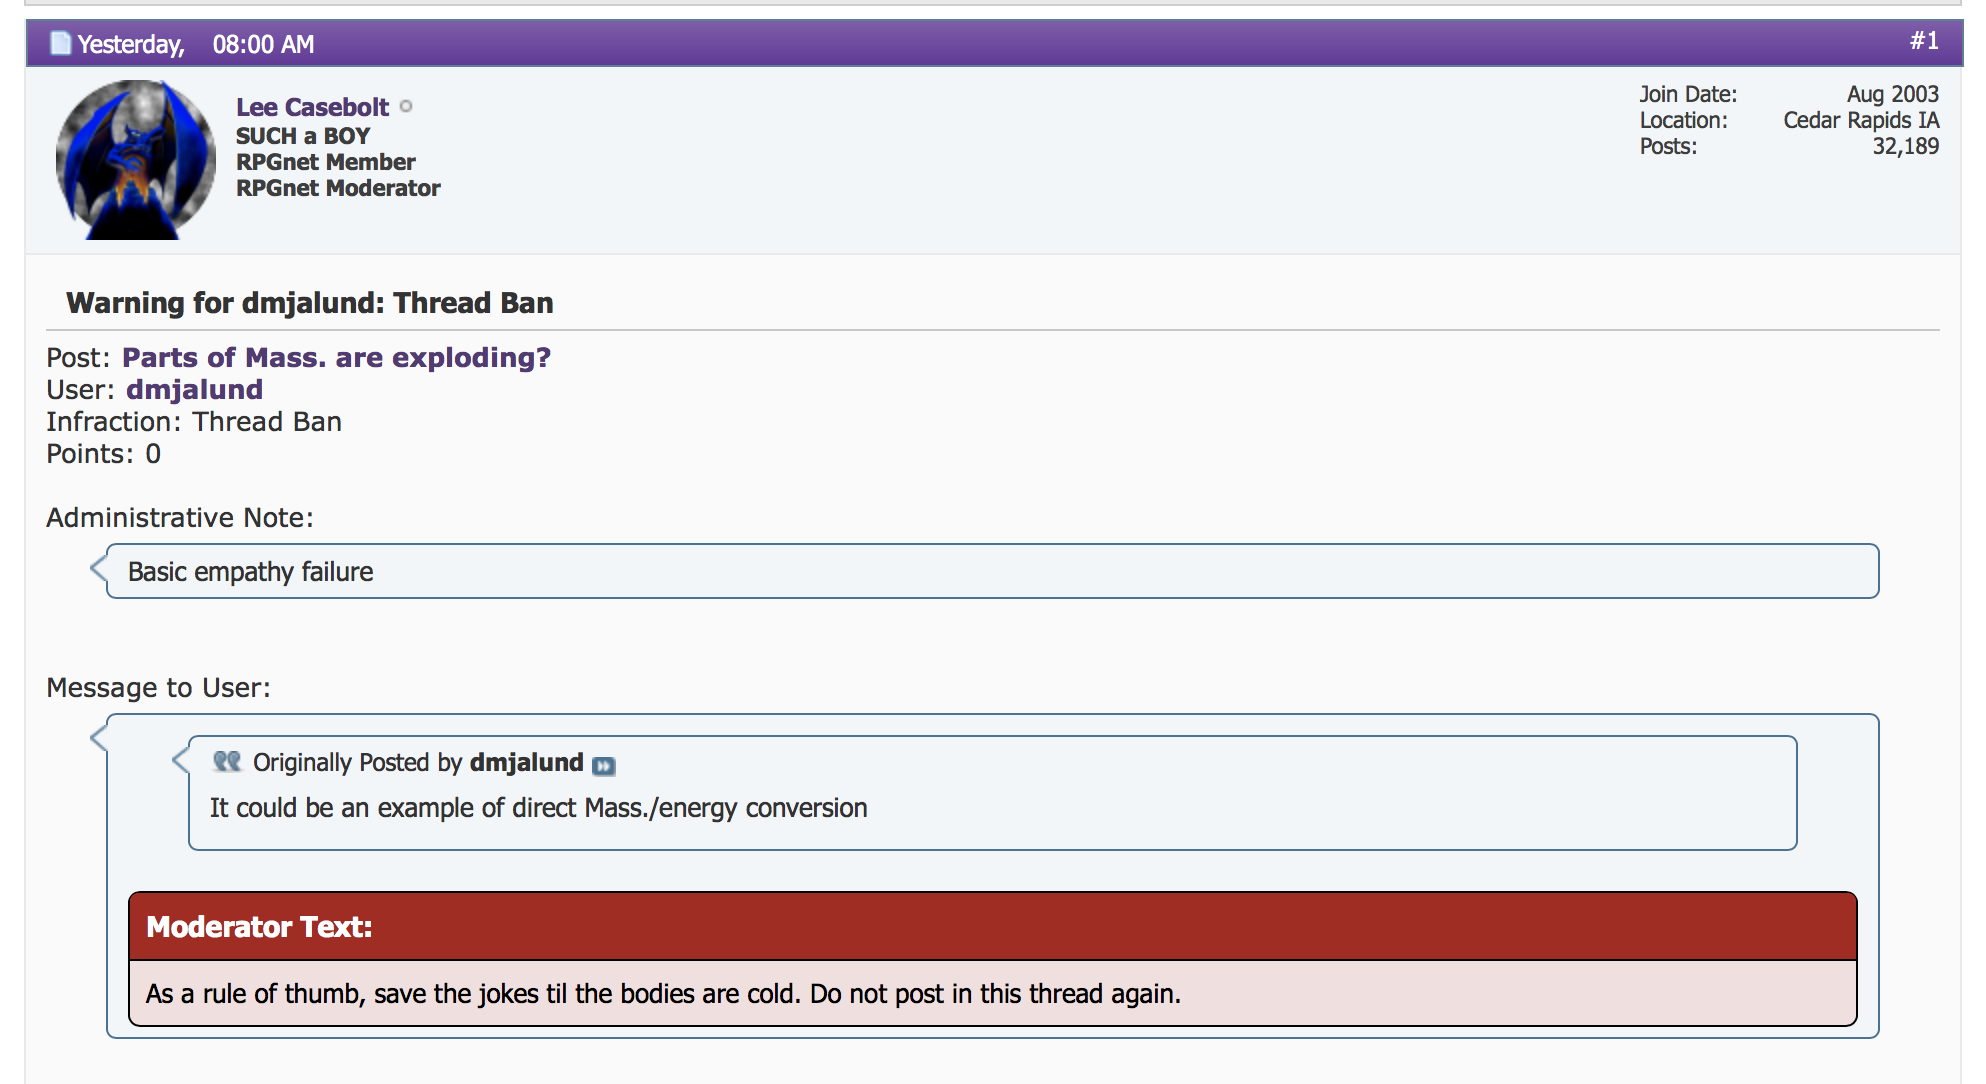The height and width of the screenshot is (1084, 1986).
Task: Click the 'RPGnet Moderator' user title
Action: [x=338, y=188]
